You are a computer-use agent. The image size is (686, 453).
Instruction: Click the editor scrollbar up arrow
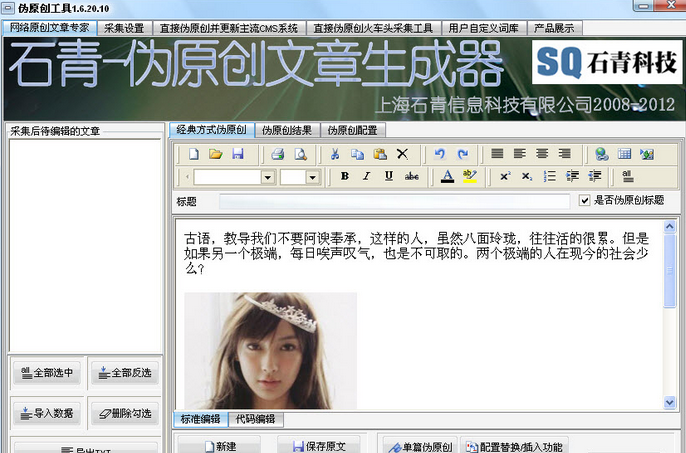tap(669, 226)
